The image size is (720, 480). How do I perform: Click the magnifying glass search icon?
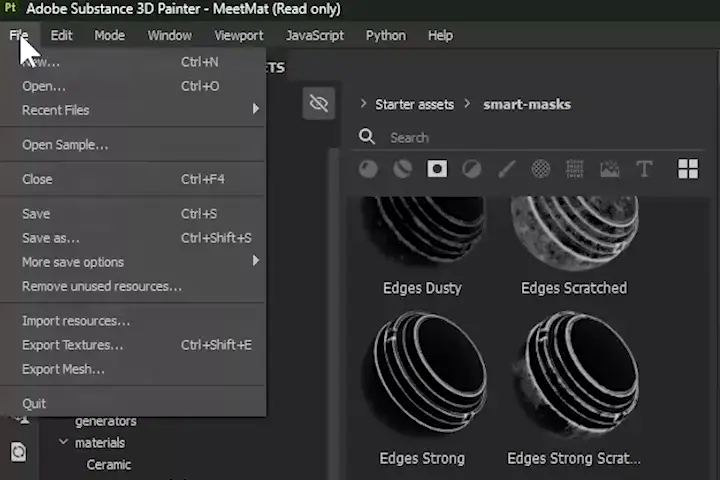(367, 136)
